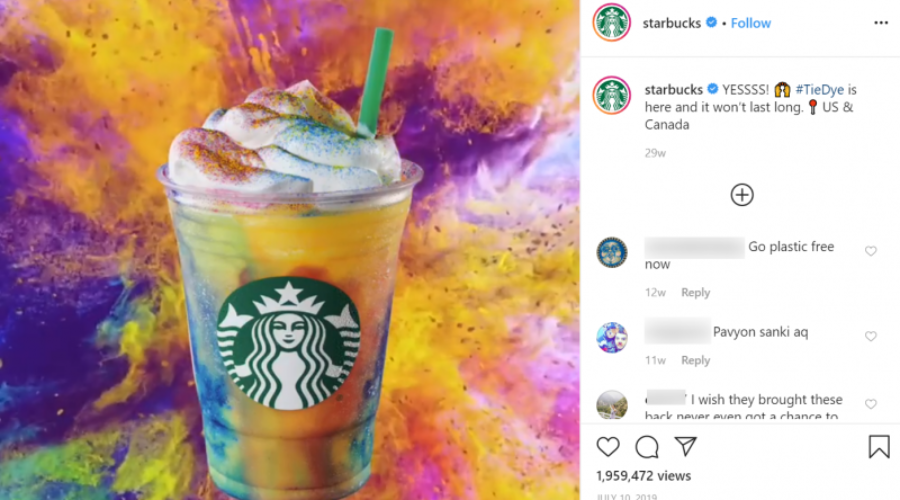Click starbucks avatar beside the caption
The height and width of the screenshot is (500, 900).
(x=612, y=95)
